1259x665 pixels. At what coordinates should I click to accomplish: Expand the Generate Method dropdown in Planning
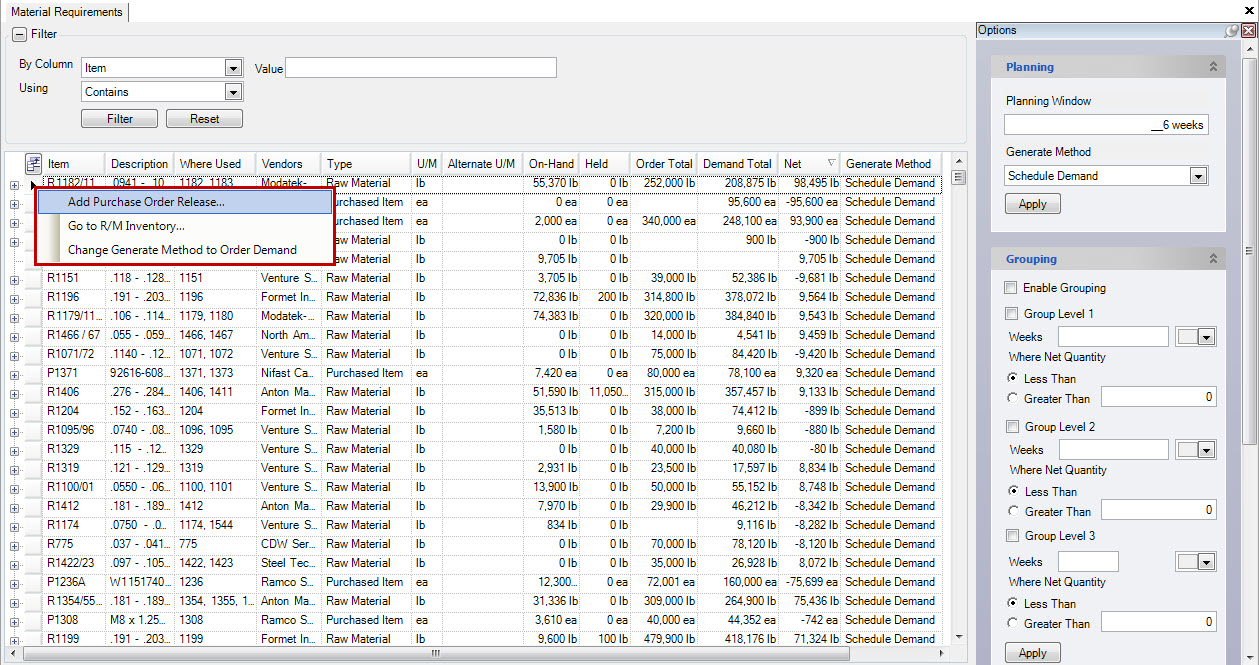[x=1198, y=176]
